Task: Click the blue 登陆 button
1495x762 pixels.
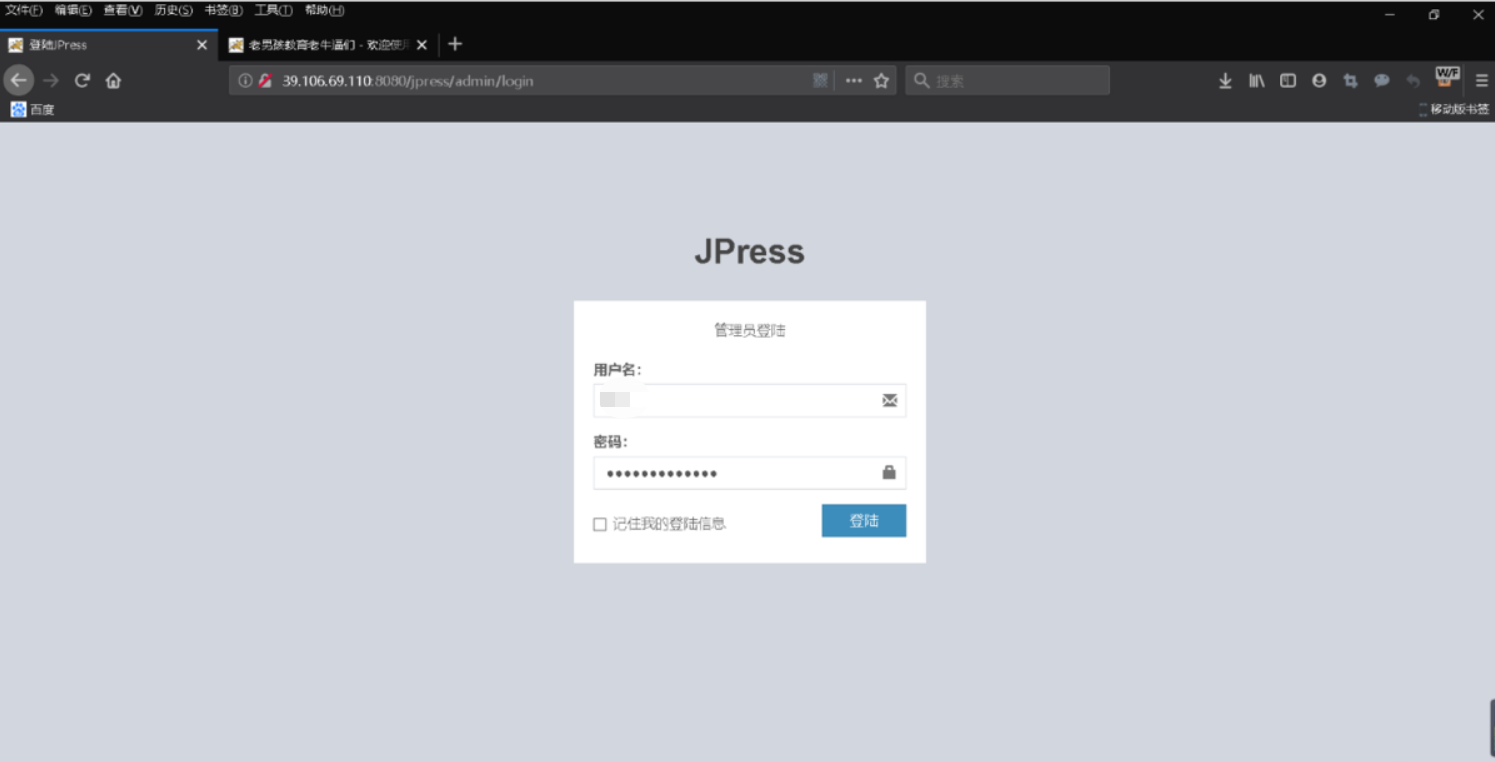Action: (x=864, y=521)
